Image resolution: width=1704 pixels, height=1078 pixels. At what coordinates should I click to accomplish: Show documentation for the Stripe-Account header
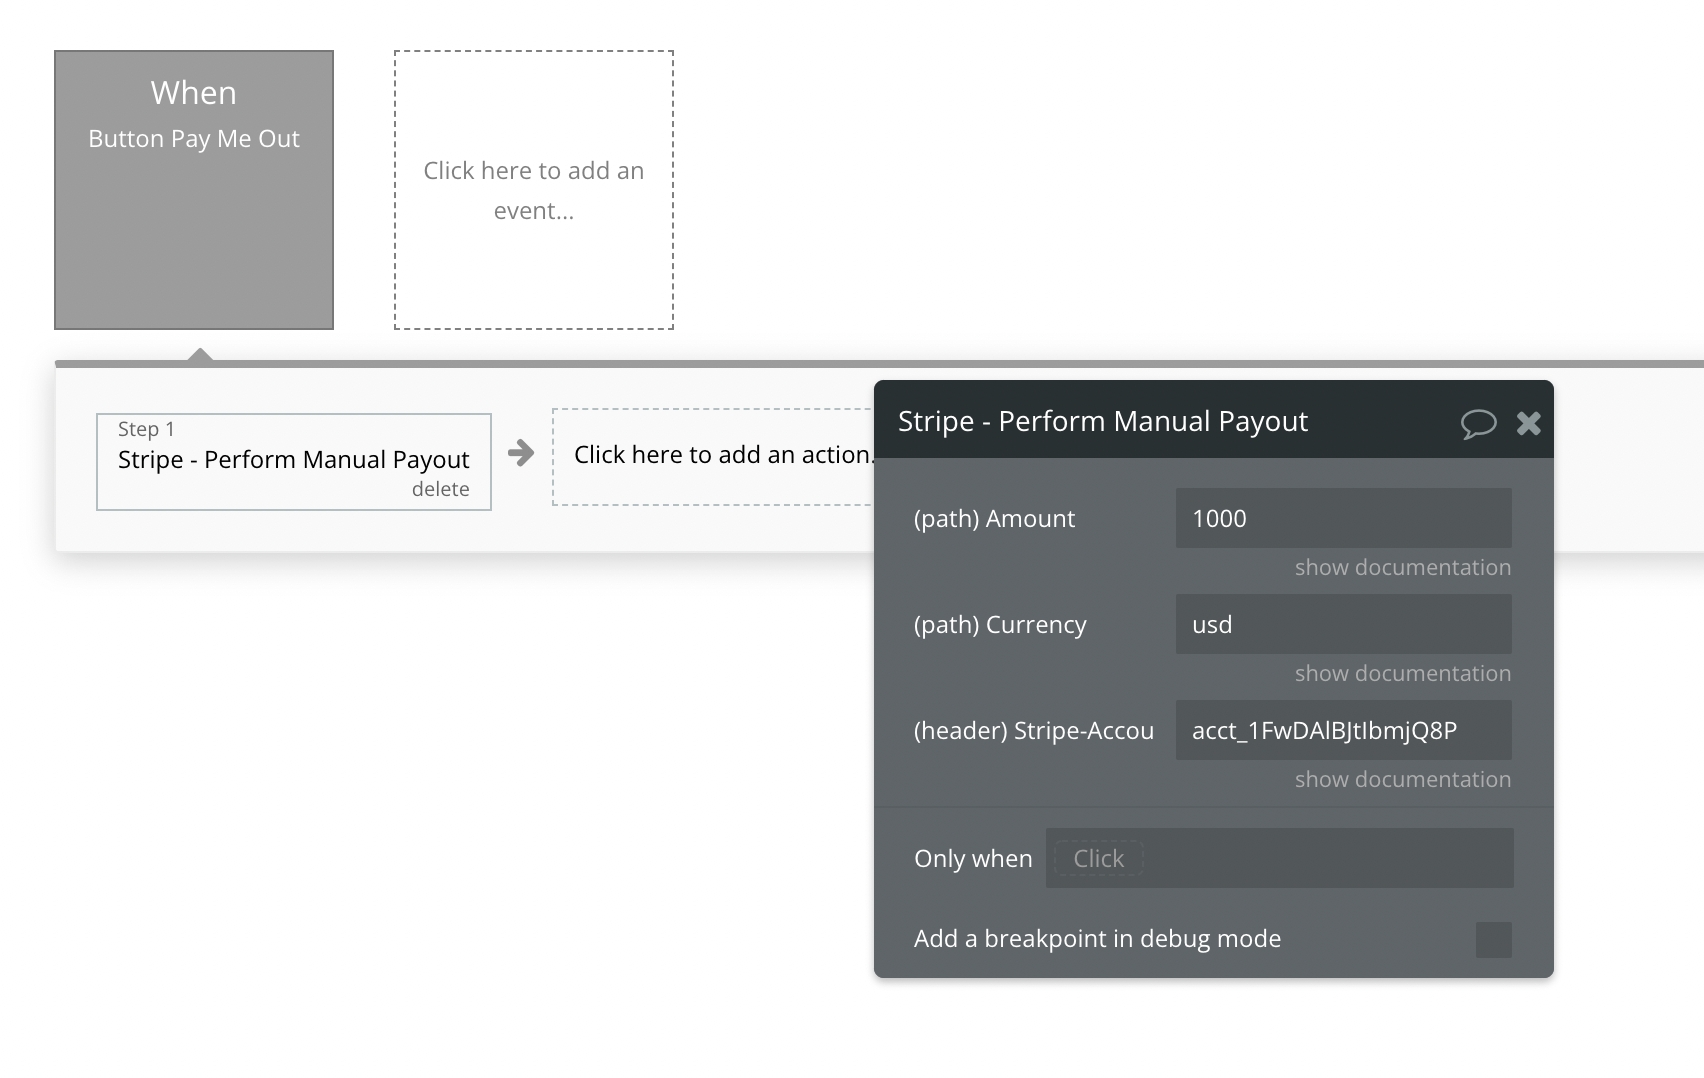coord(1402,779)
